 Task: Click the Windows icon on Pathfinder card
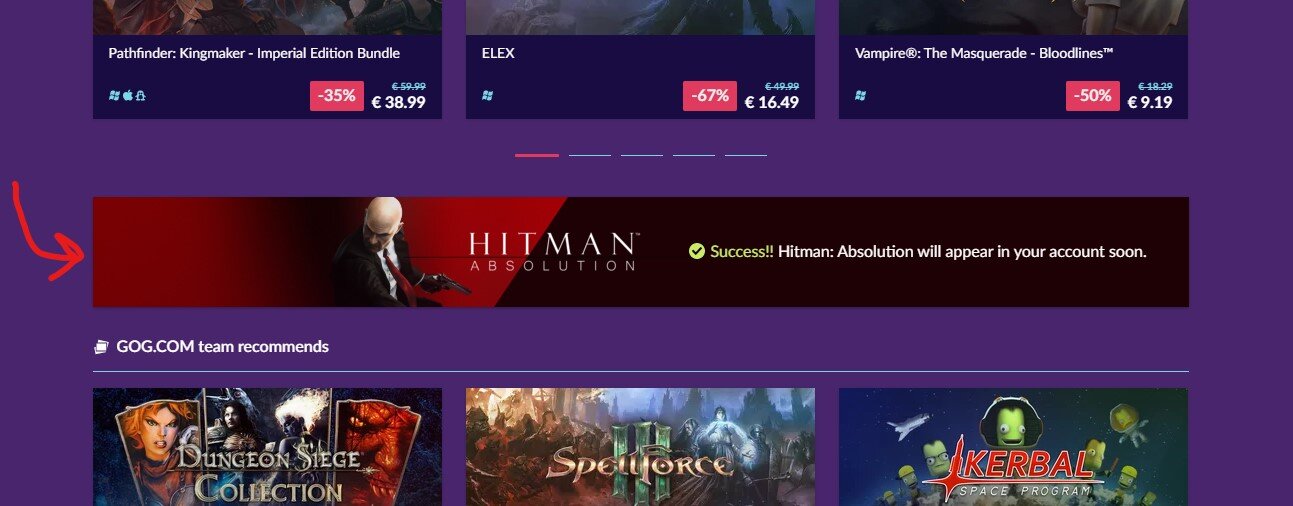pos(114,96)
